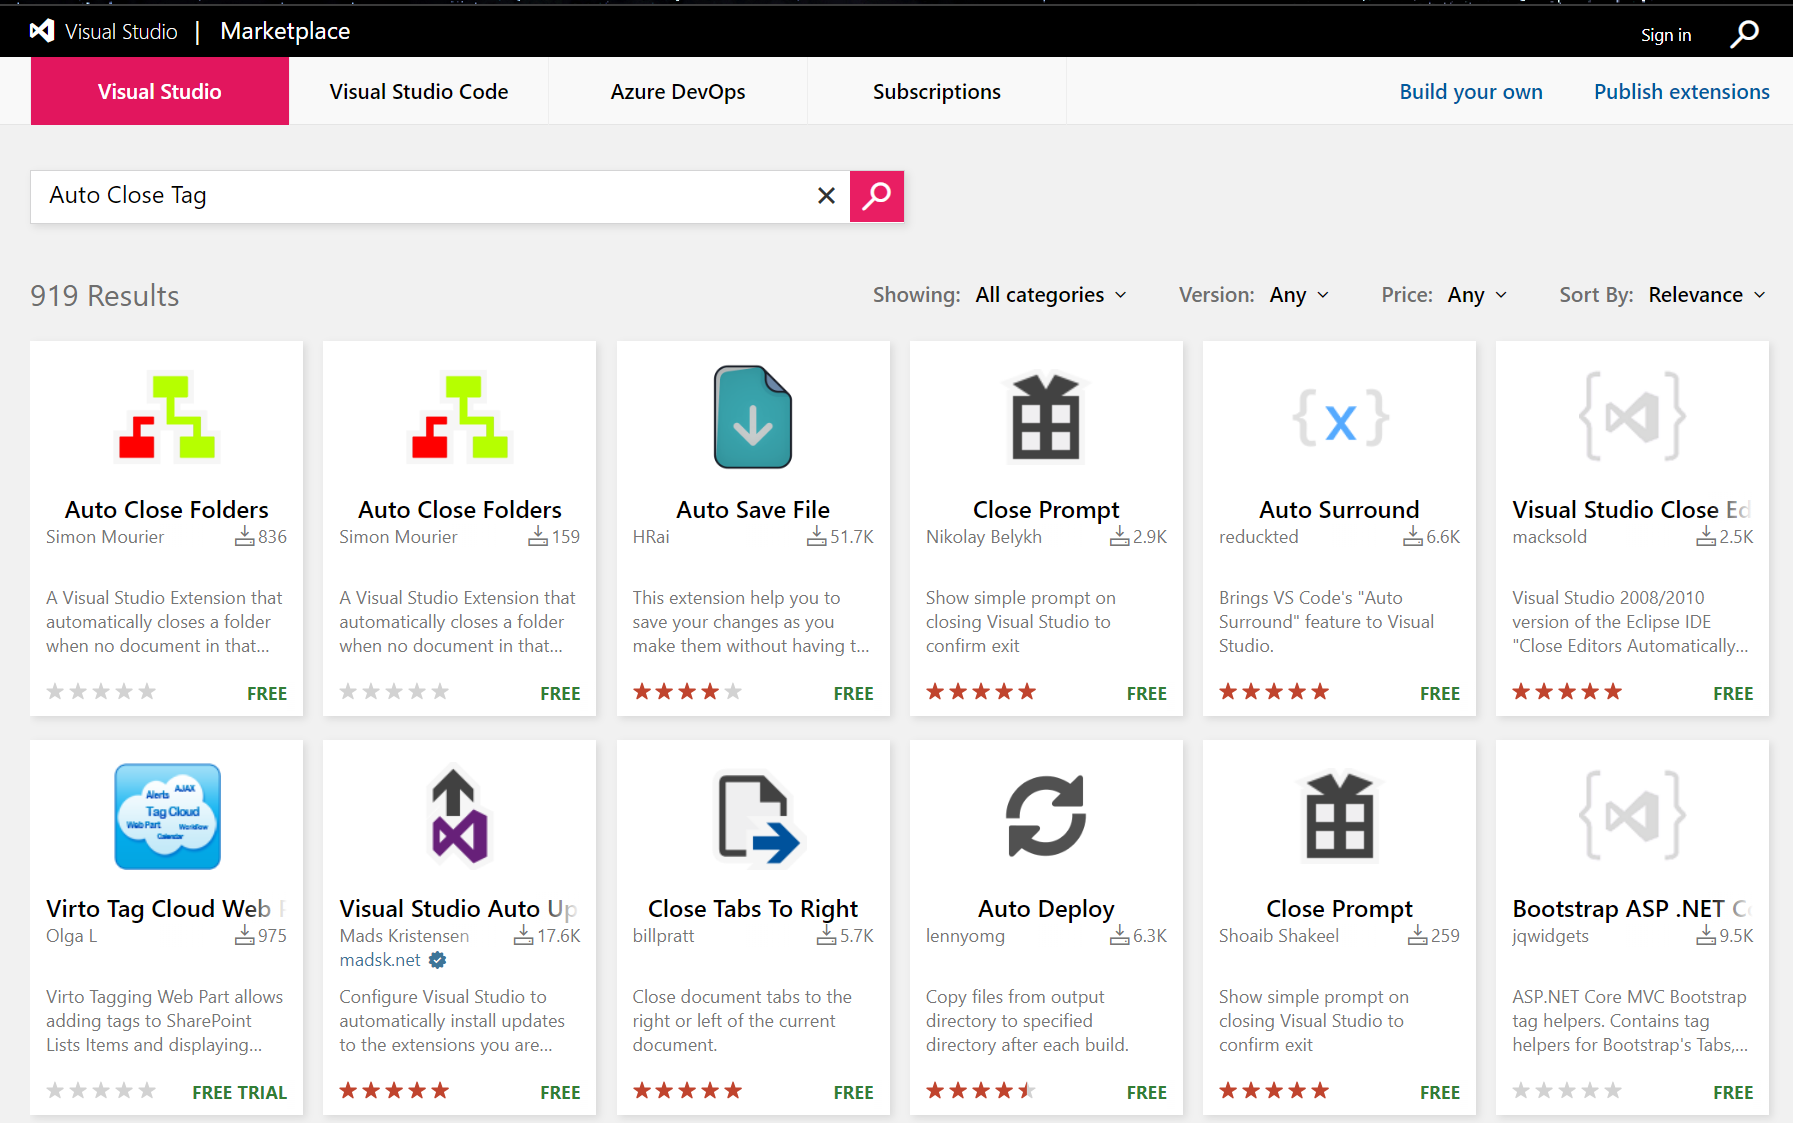This screenshot has height=1123, width=1793.
Task: Click the verified badge beside madsk.net
Action: coord(437,960)
